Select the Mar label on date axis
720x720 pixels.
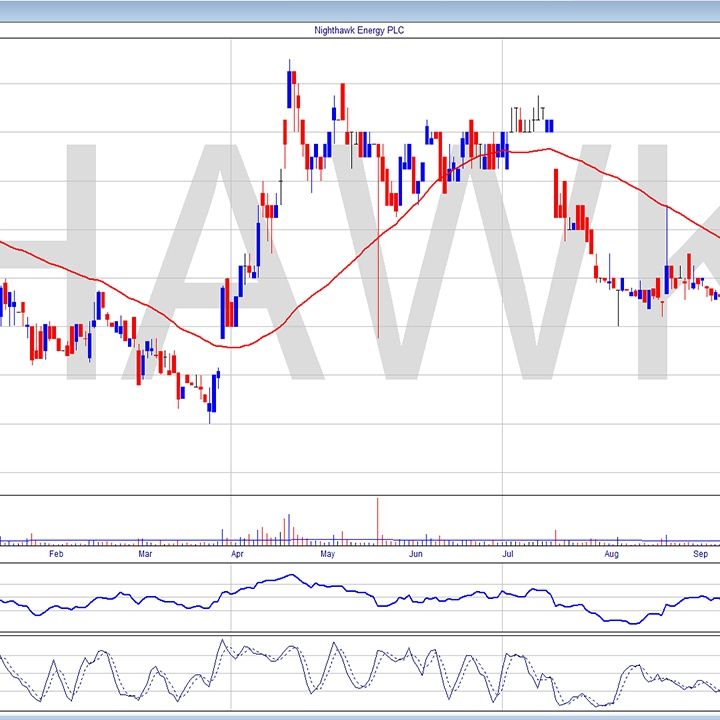[x=145, y=553]
